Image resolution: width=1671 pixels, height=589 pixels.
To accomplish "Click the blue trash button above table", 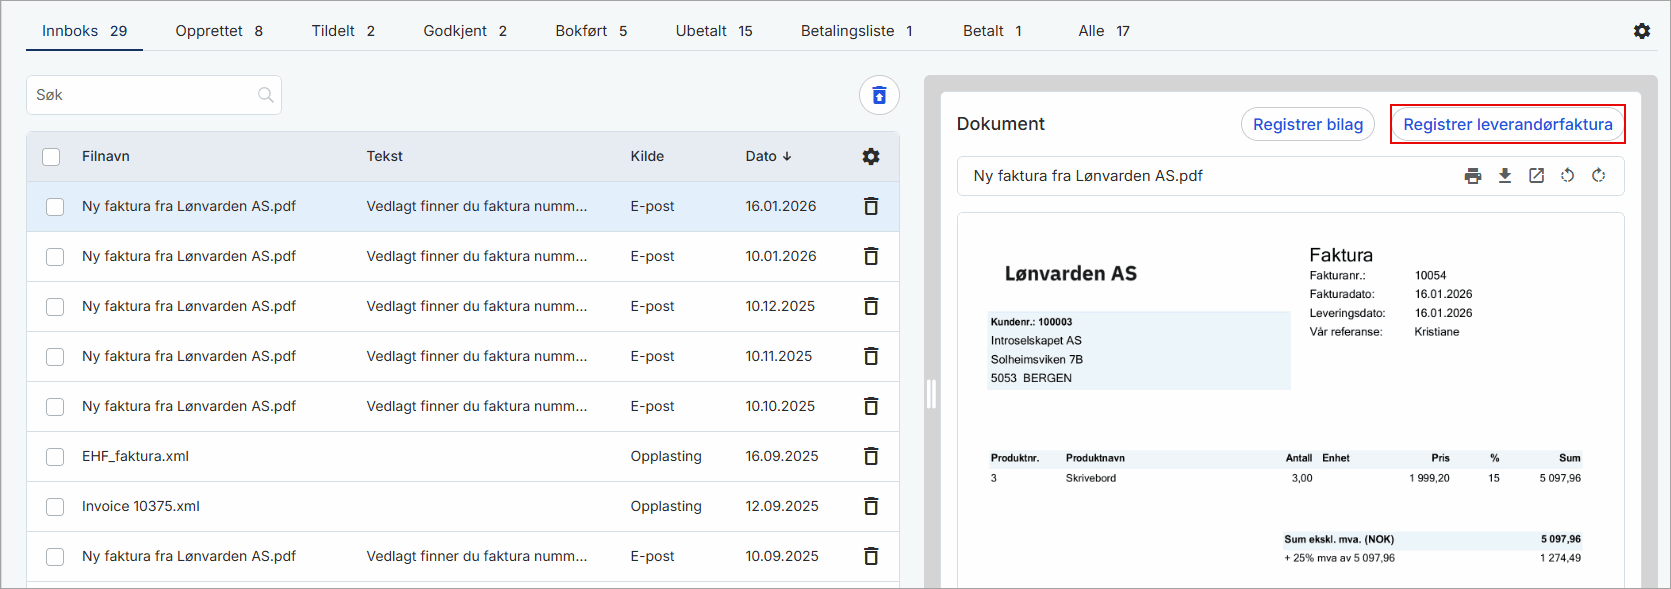I will click(x=879, y=95).
